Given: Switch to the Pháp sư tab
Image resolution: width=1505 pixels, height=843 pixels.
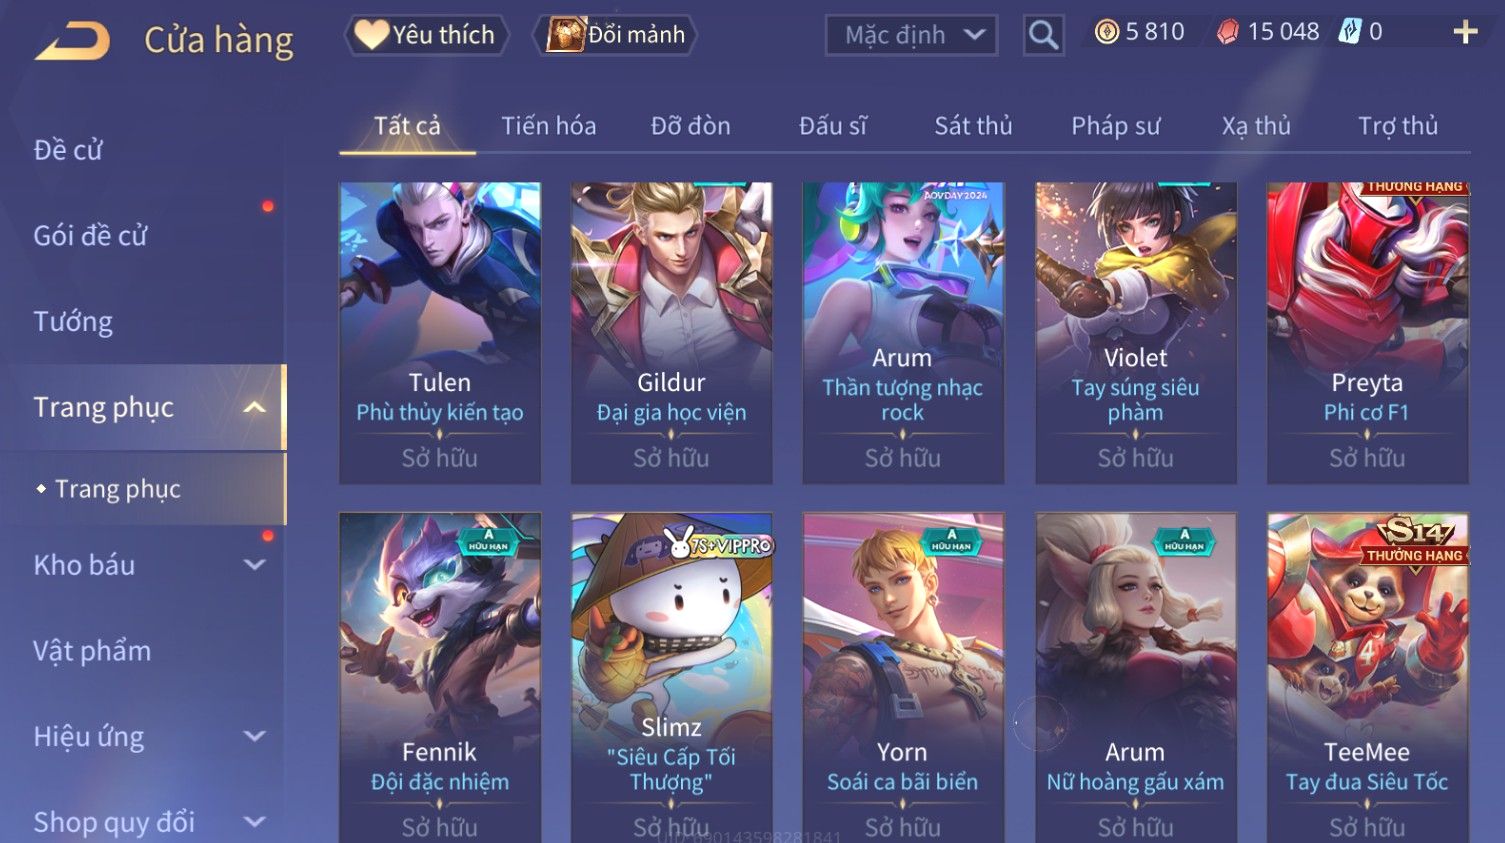Looking at the screenshot, I should (1115, 126).
